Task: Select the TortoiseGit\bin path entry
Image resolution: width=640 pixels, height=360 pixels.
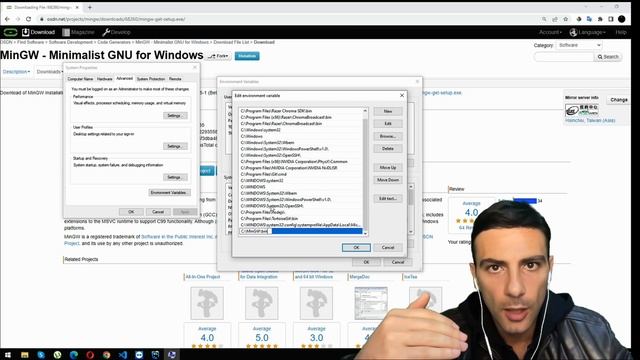Action: [300, 218]
